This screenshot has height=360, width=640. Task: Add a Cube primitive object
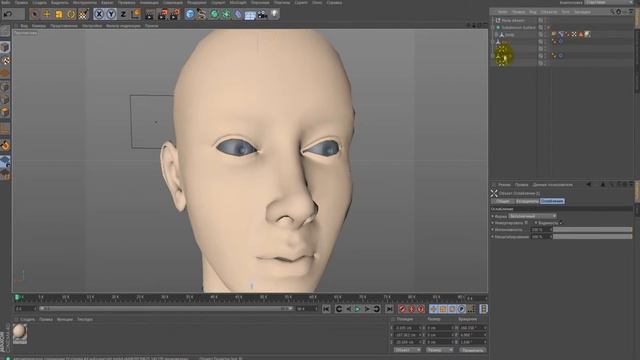click(190, 15)
